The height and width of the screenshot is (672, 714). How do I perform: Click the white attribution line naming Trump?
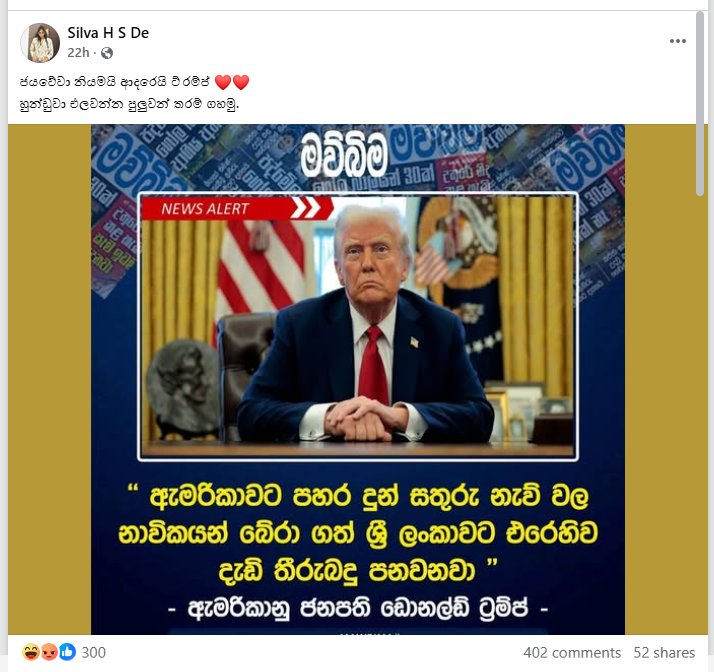358,608
